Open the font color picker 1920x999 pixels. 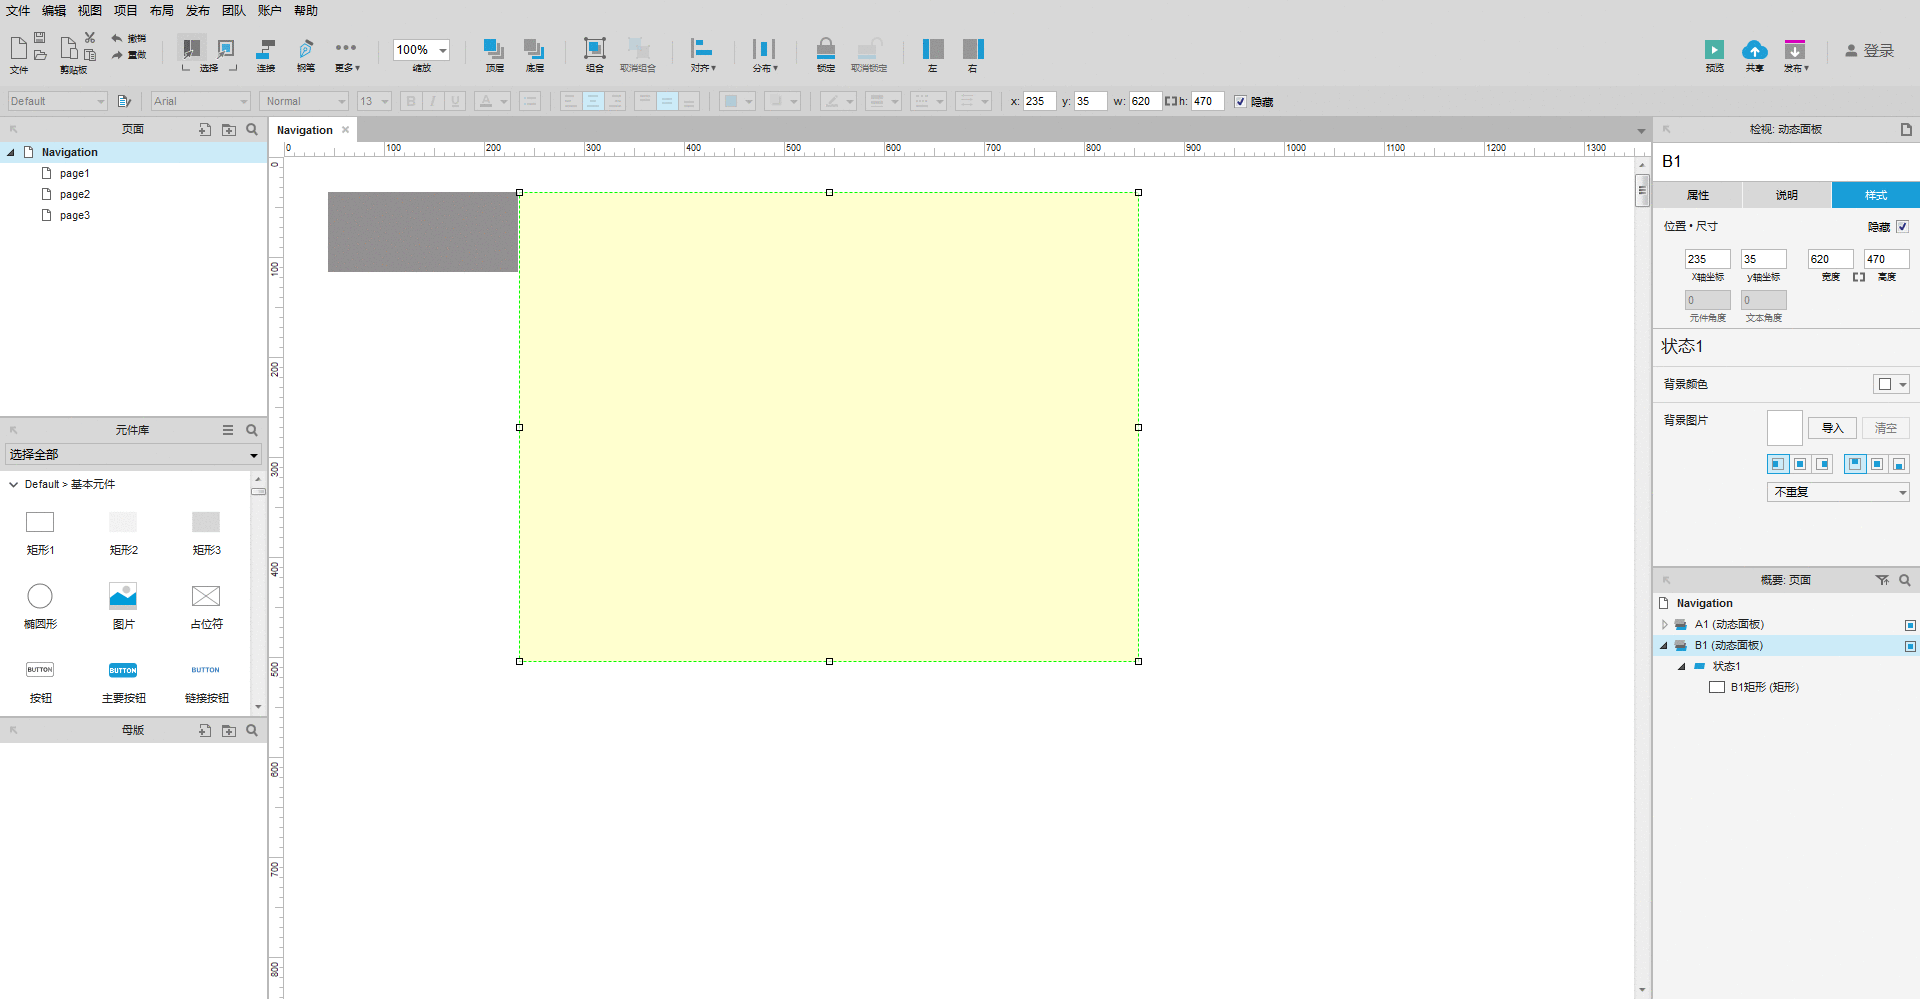point(492,101)
